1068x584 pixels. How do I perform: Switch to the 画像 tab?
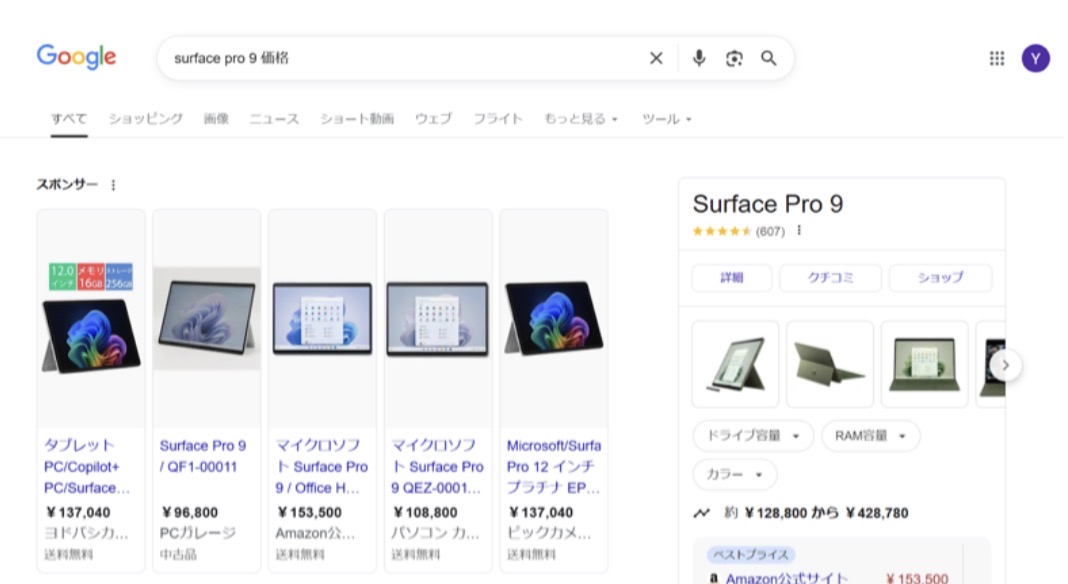coord(216,118)
